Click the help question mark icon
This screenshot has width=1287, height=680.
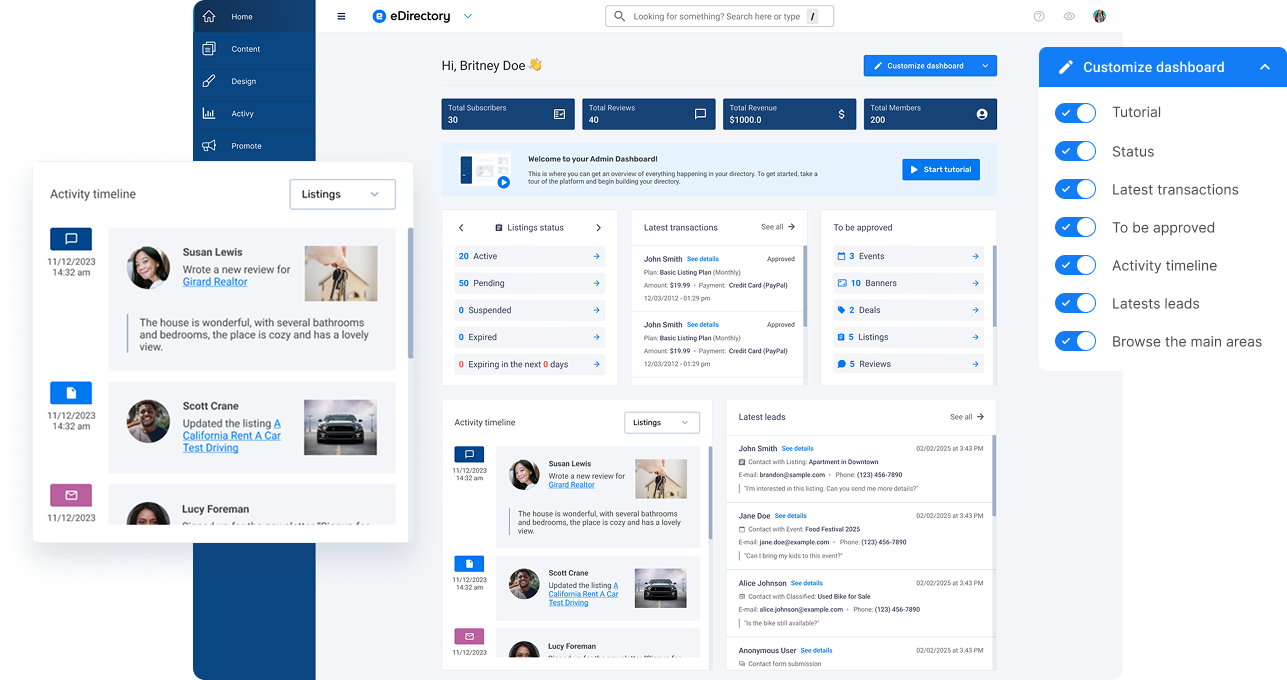(x=1039, y=17)
